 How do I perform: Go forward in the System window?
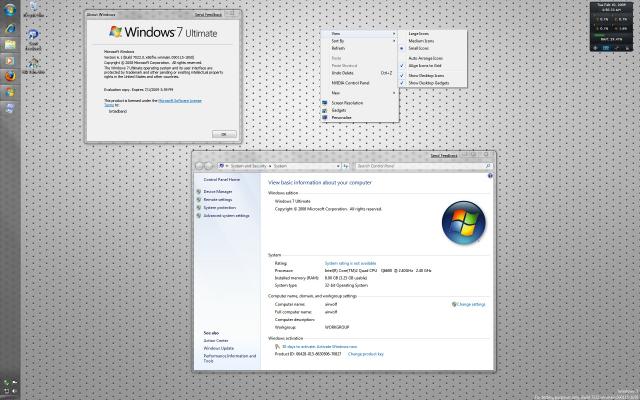[x=209, y=166]
